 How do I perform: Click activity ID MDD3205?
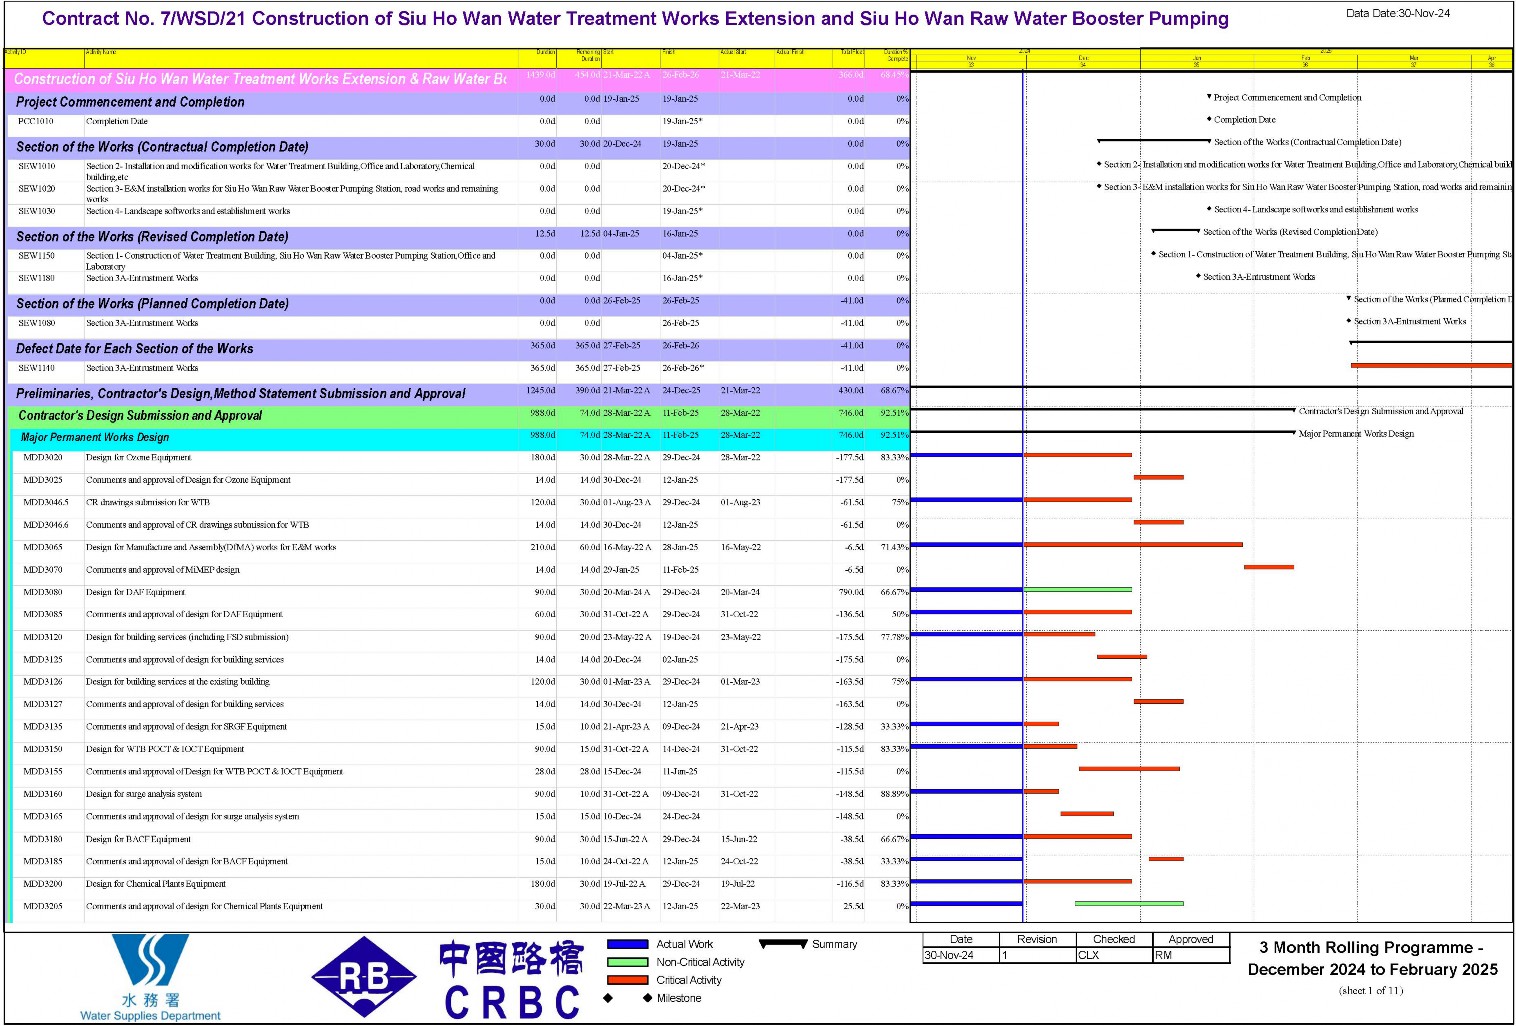pyautogui.click(x=43, y=907)
